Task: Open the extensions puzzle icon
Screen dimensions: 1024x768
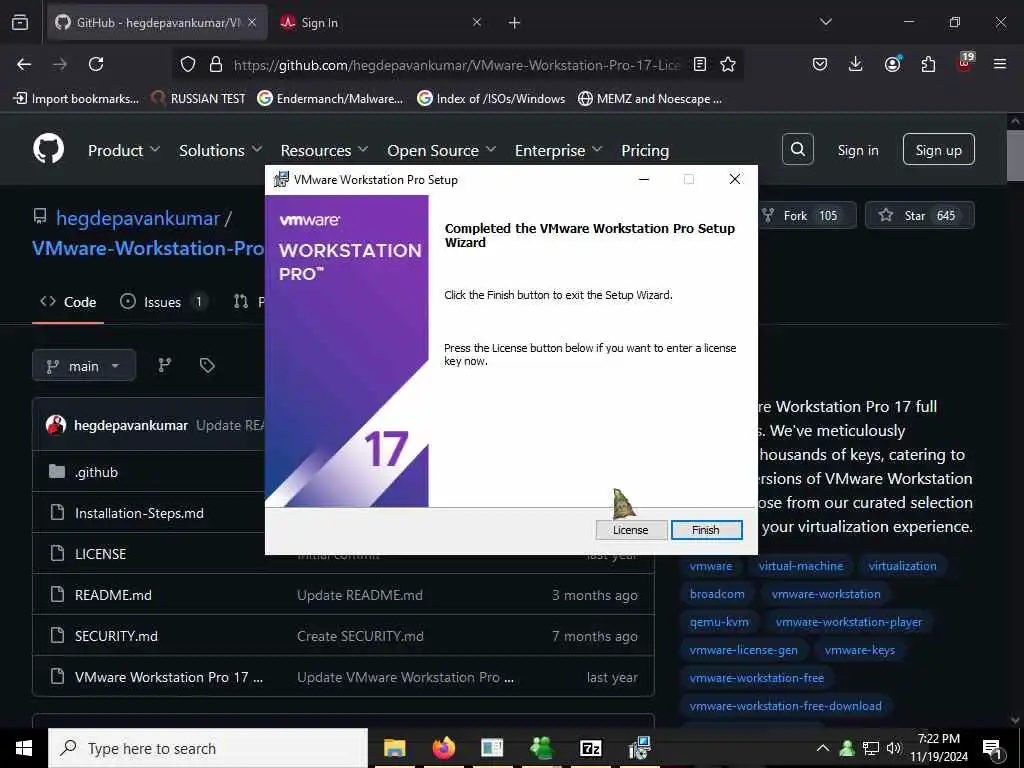Action: (x=928, y=64)
